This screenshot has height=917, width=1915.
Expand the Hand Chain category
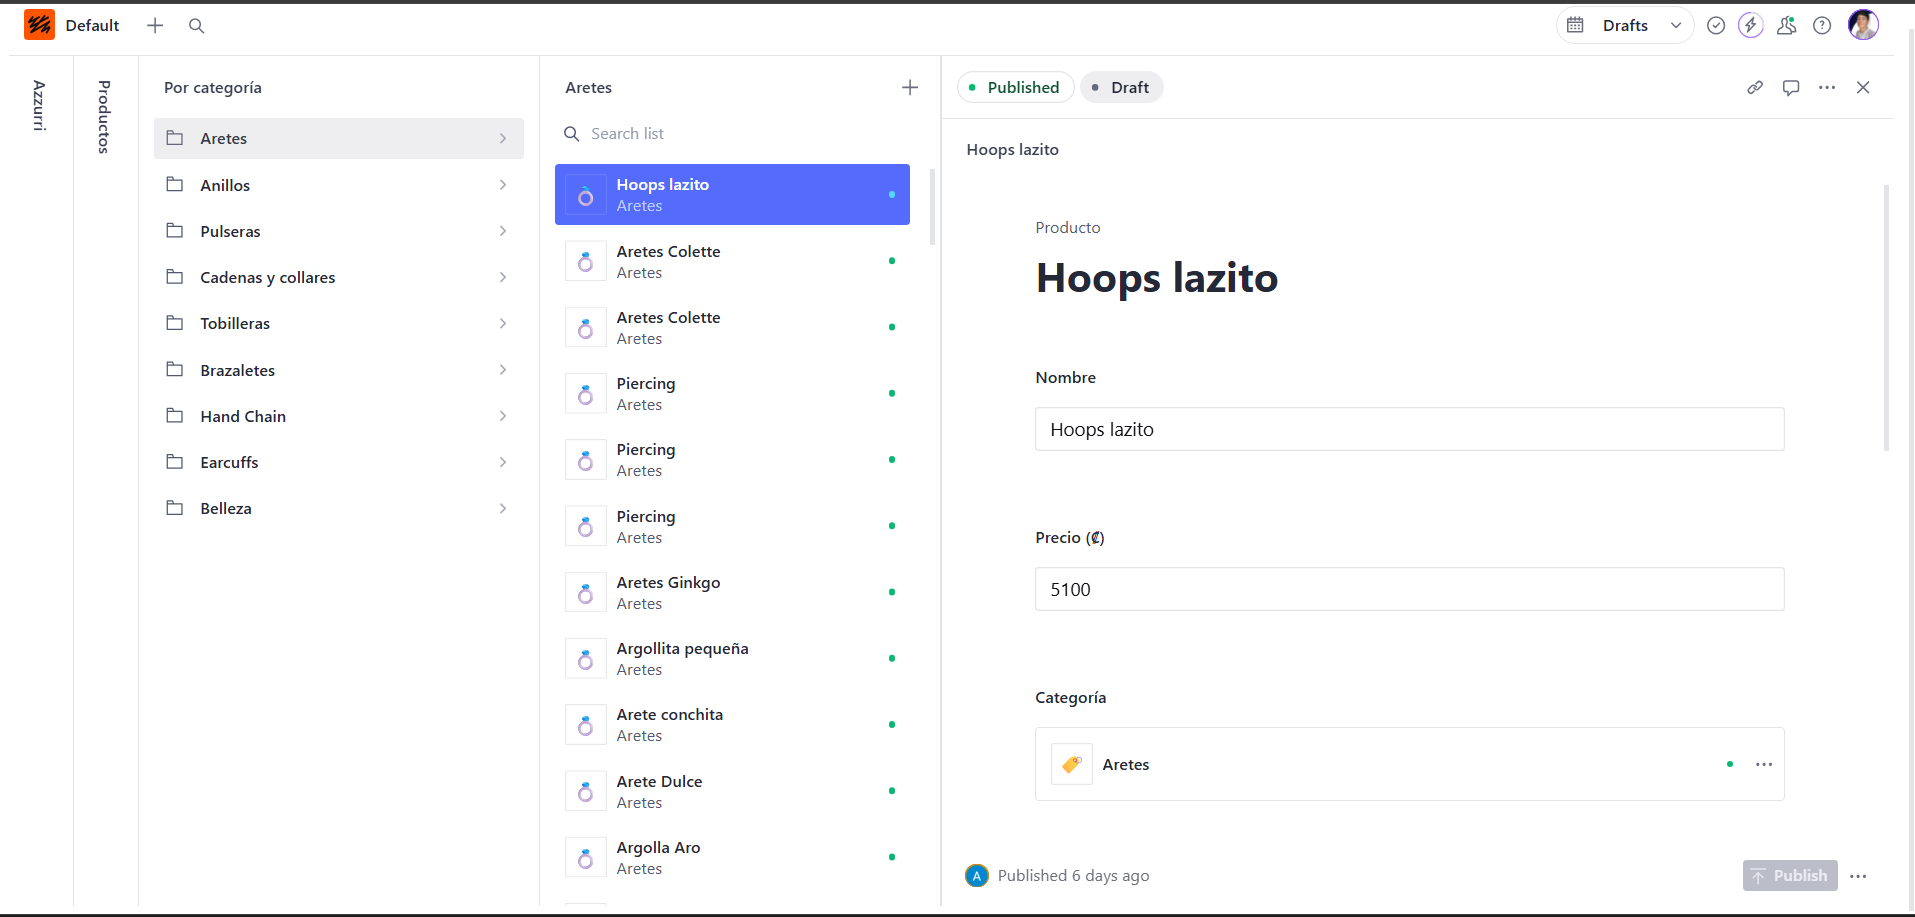339,416
